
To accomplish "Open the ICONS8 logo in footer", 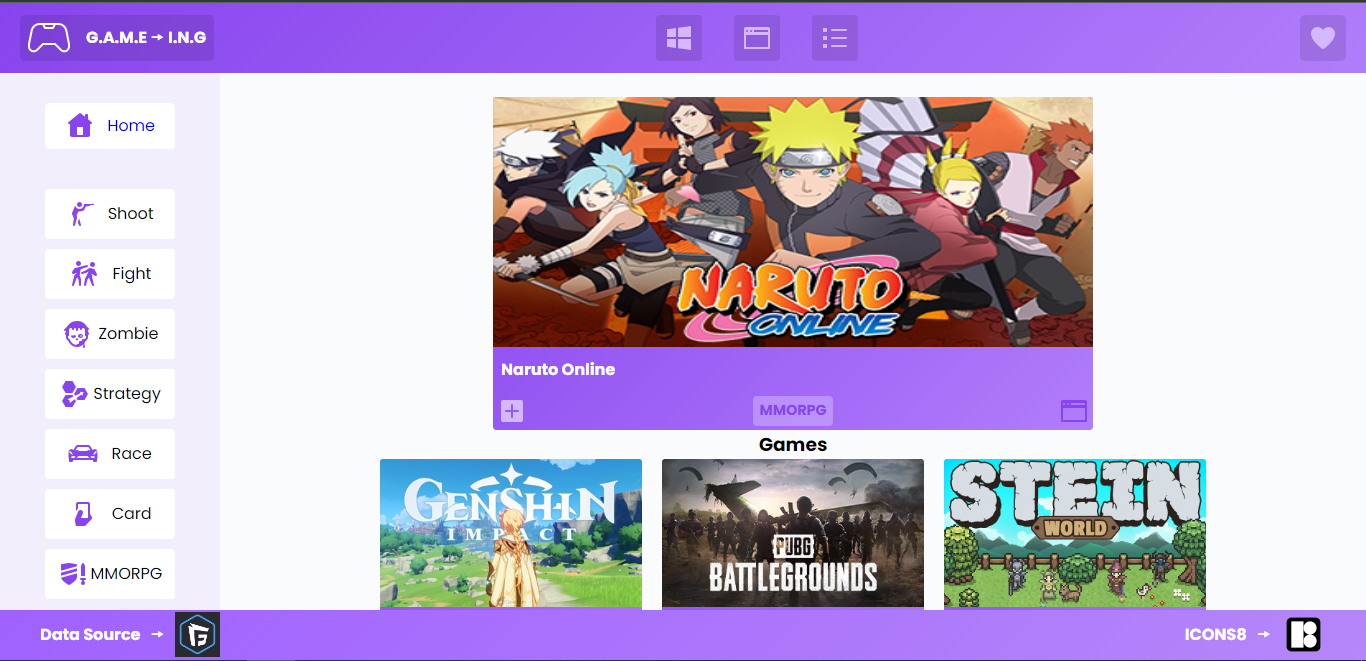I will 1304,635.
